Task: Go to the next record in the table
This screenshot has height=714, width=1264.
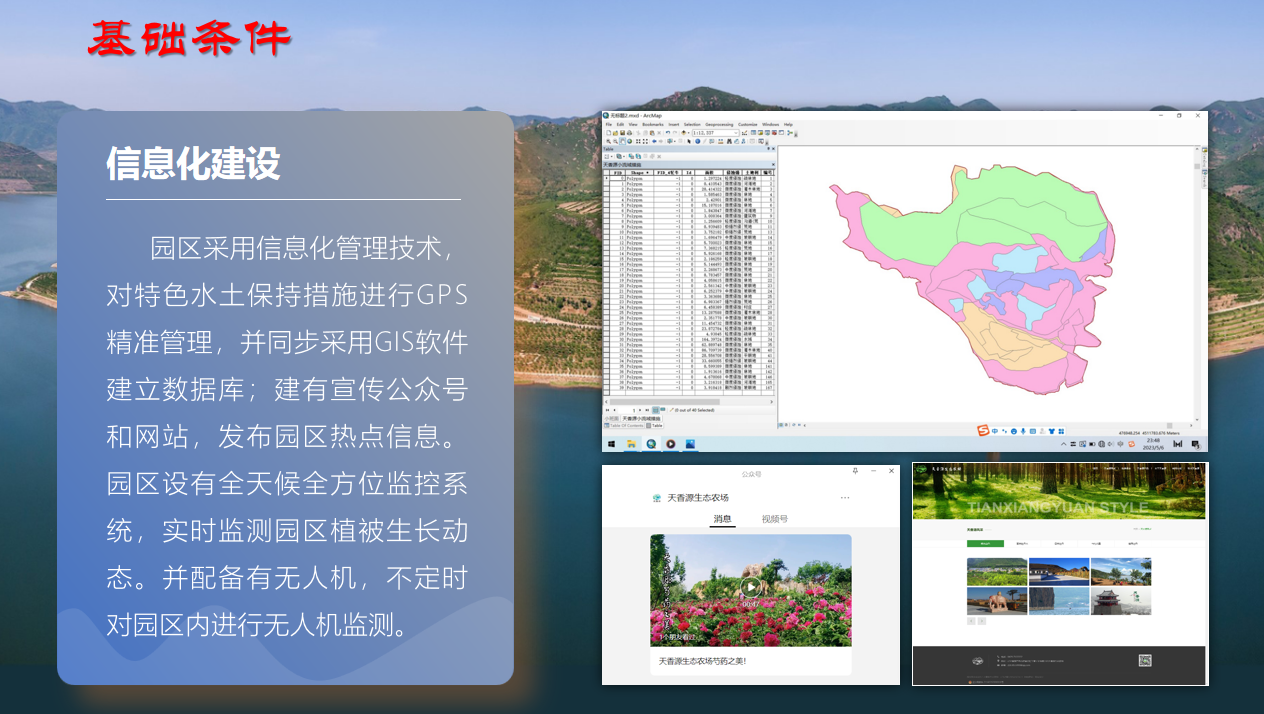Action: (640, 410)
